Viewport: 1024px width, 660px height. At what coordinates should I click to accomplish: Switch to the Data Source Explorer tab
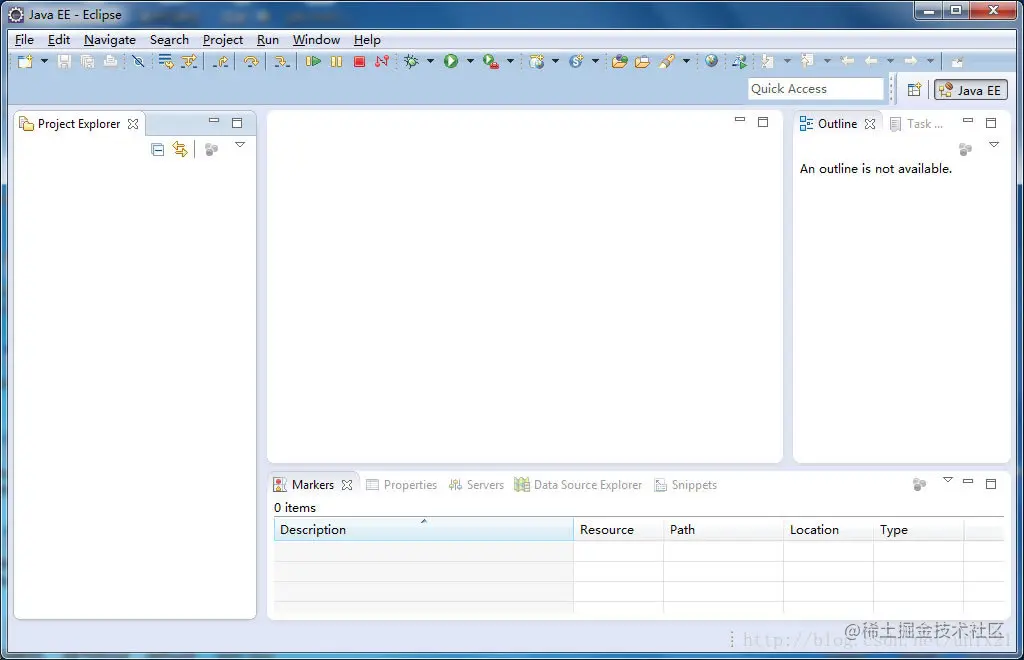point(578,485)
